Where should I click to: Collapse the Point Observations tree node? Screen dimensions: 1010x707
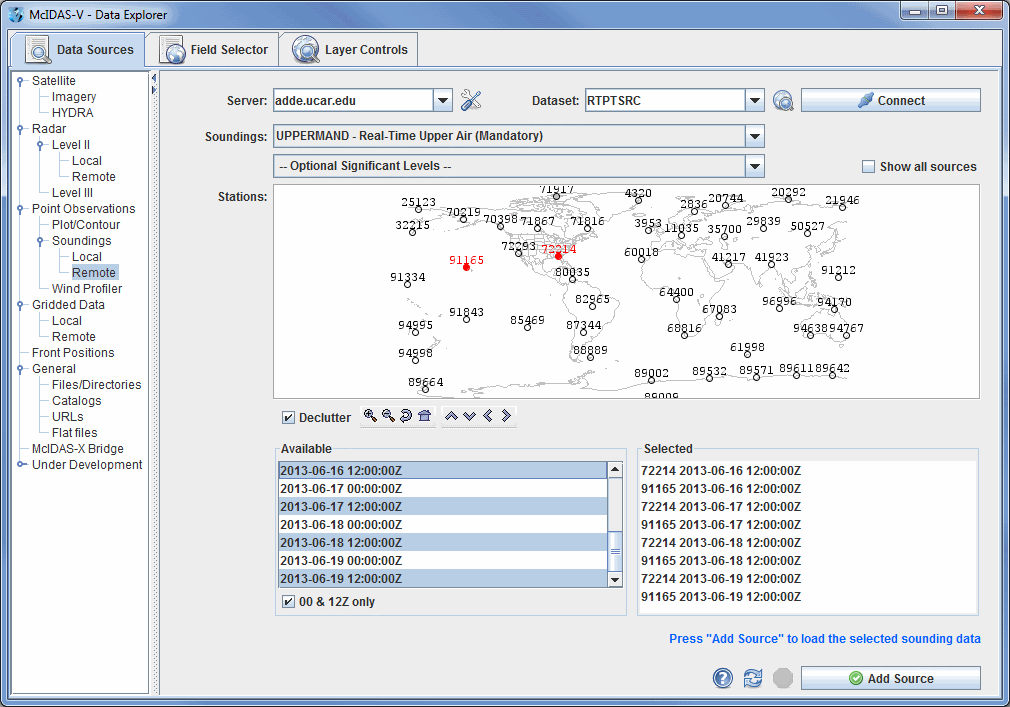pos(20,209)
